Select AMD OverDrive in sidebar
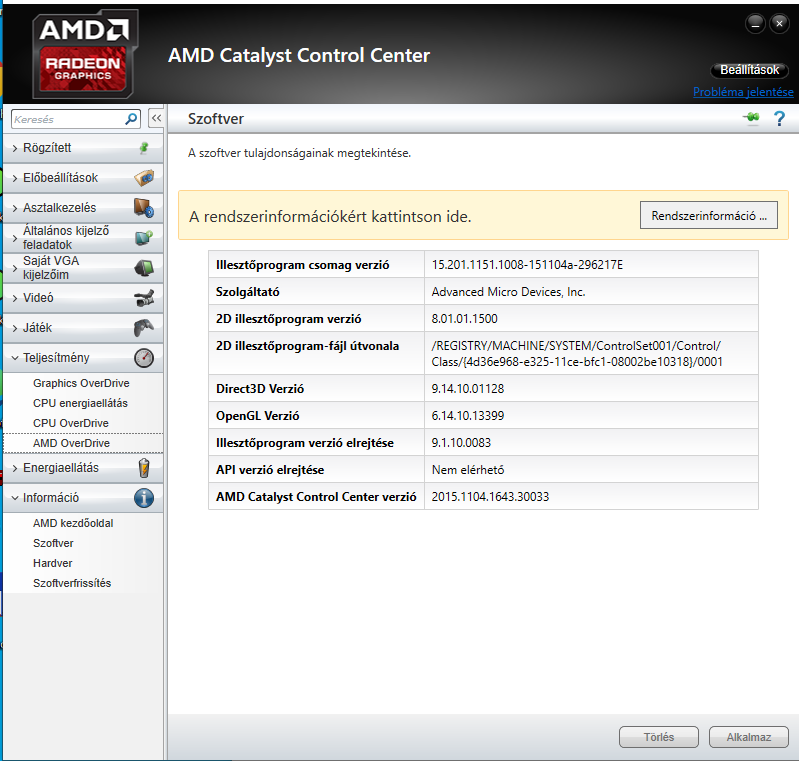799x761 pixels. [71, 443]
